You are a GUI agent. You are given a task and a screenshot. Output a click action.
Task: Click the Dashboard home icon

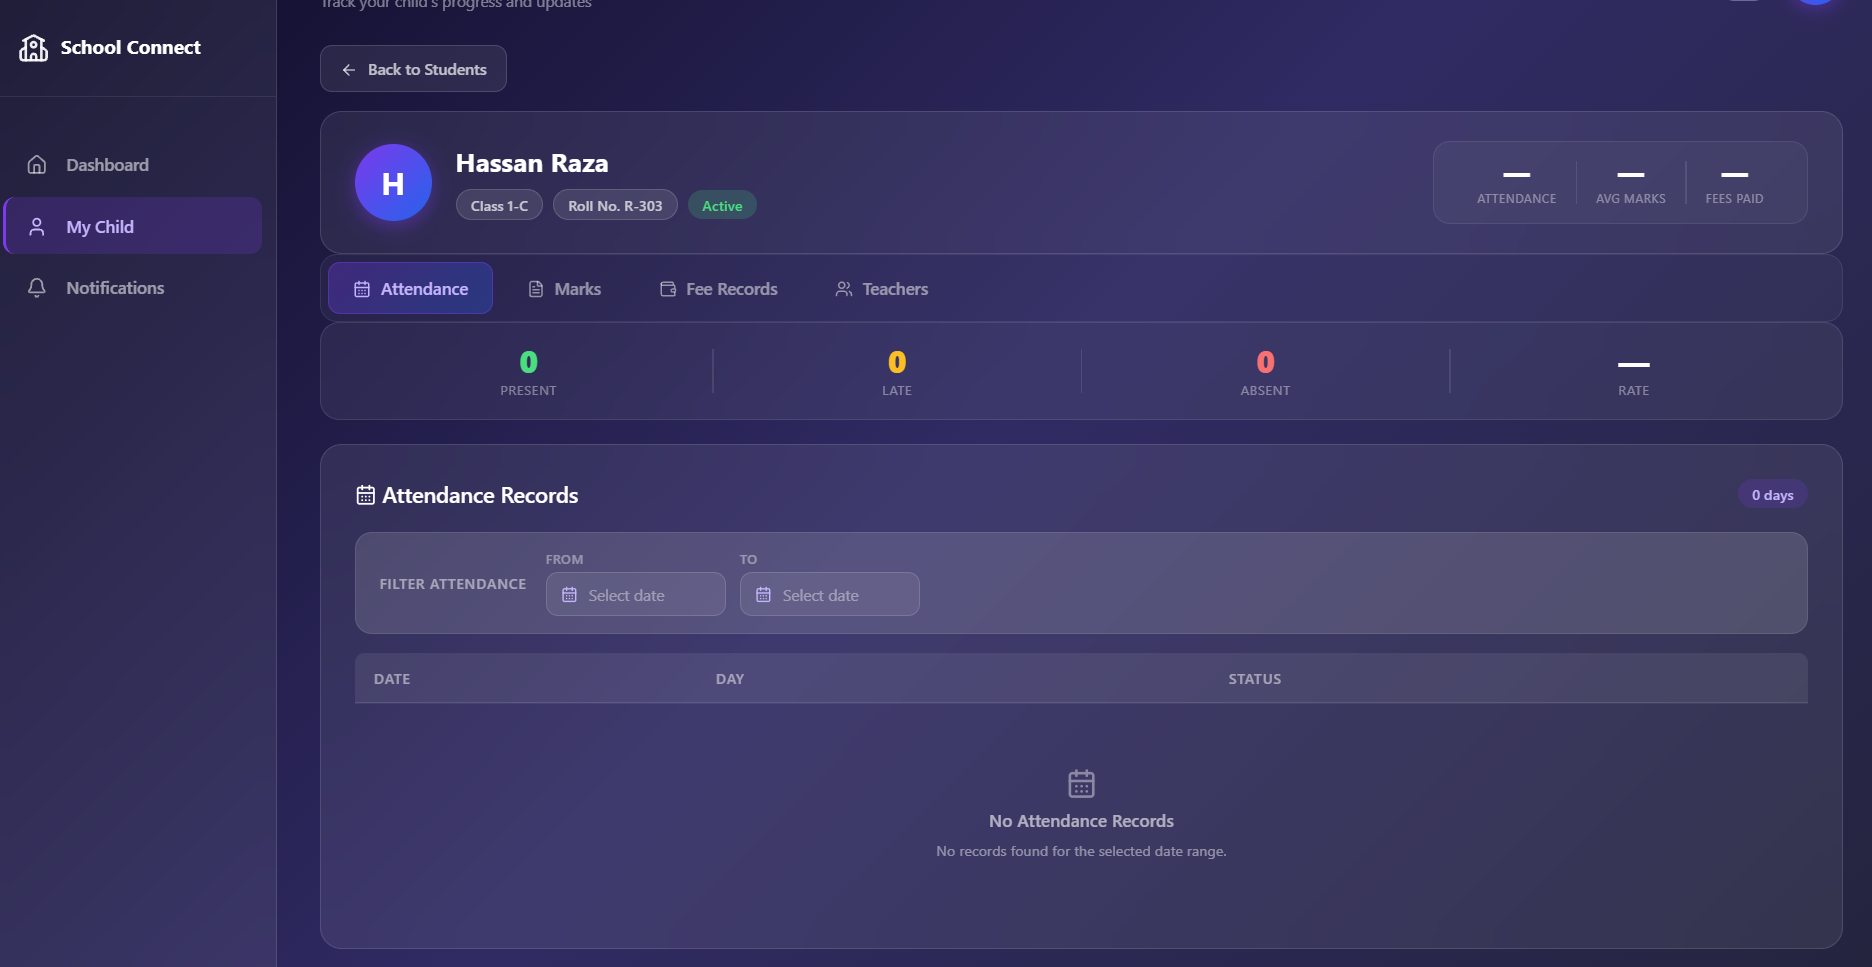click(x=37, y=165)
